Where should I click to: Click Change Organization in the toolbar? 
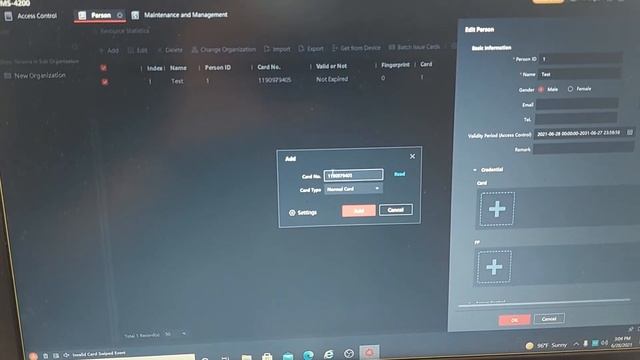click(224, 49)
